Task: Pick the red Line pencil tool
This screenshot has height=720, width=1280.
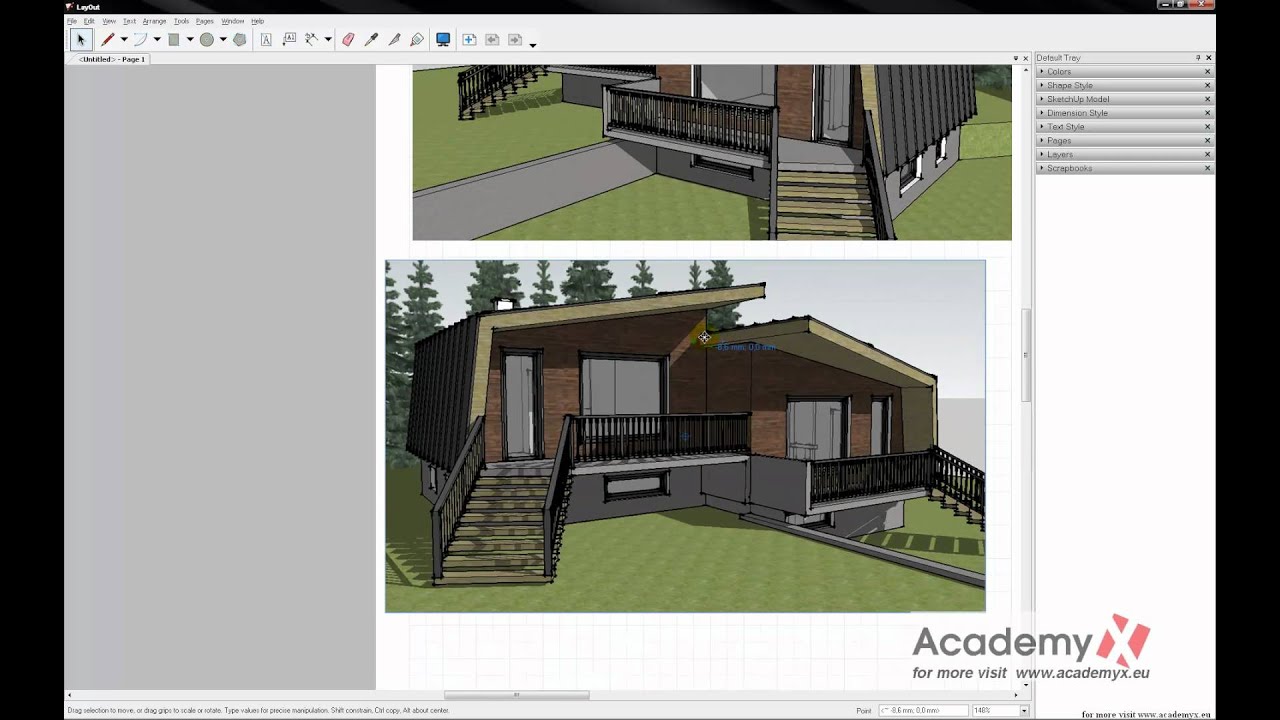Action: point(107,40)
